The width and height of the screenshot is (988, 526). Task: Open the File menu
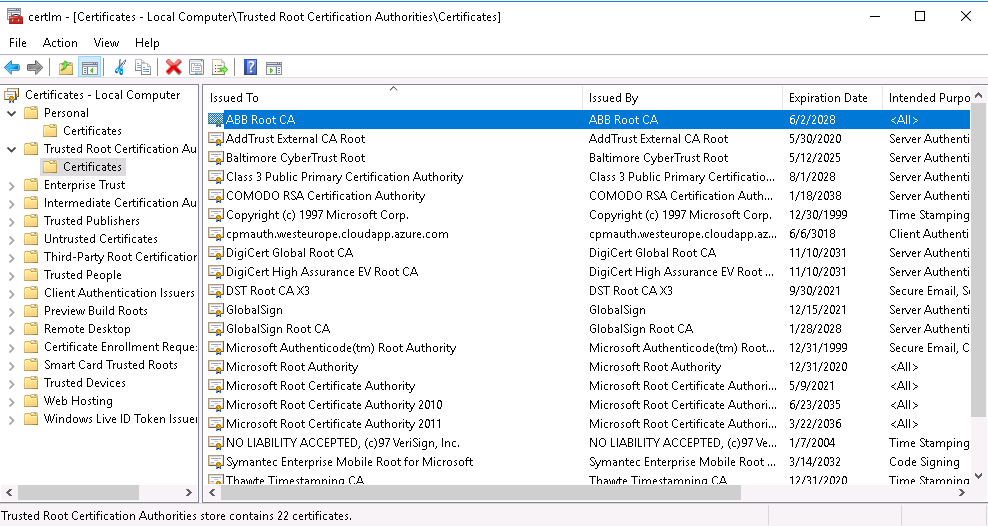point(18,43)
